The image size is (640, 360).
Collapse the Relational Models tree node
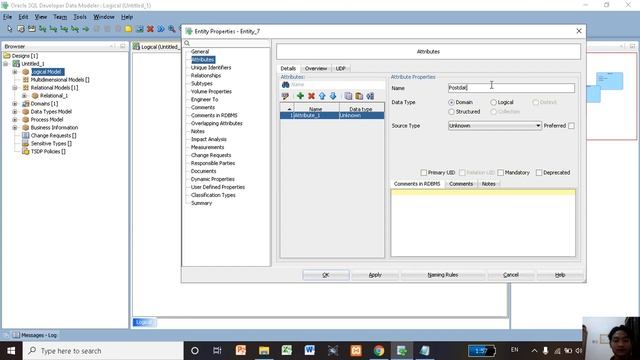pyautogui.click(x=15, y=88)
